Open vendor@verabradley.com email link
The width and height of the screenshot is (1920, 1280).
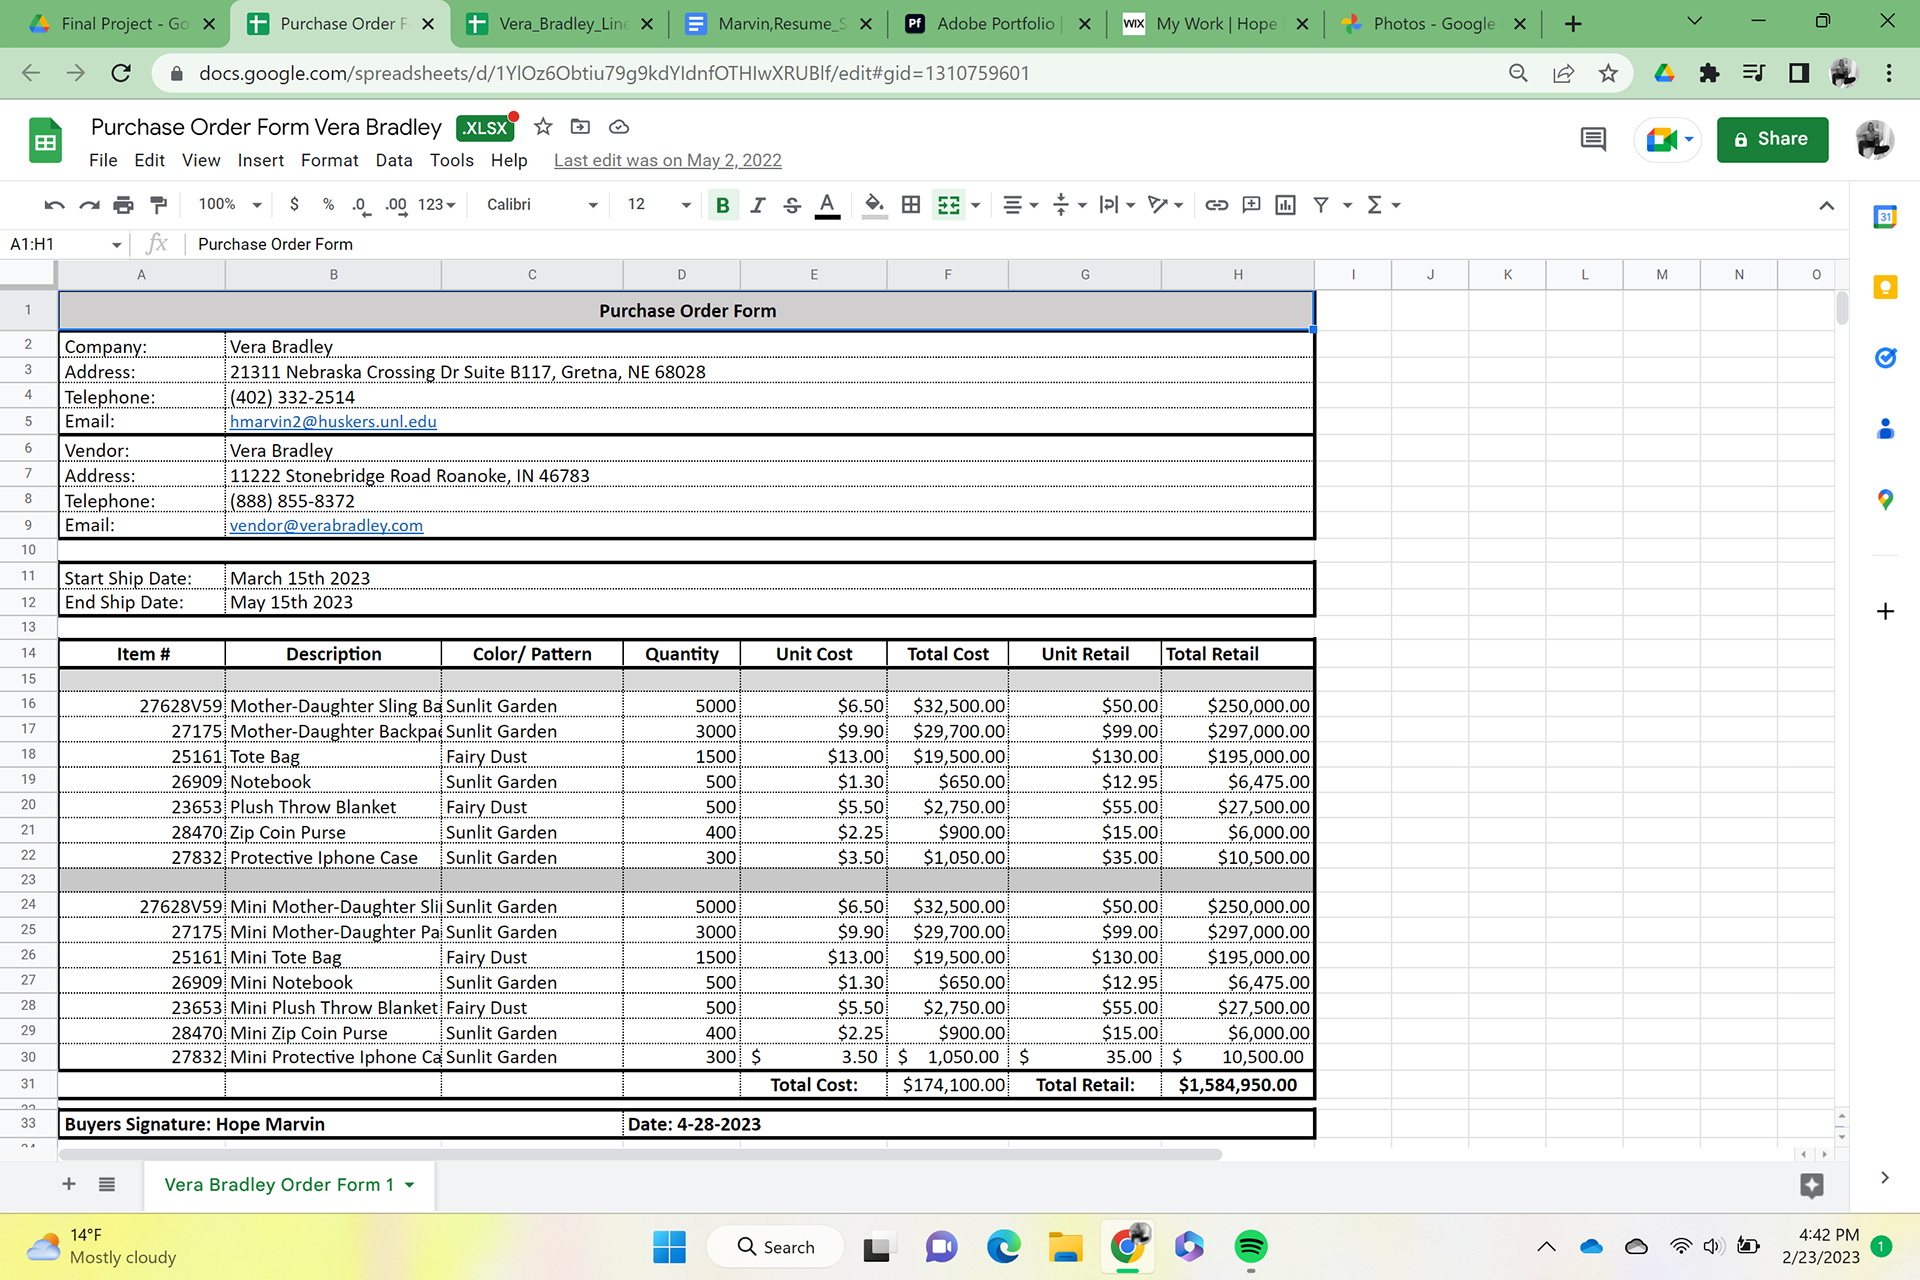(x=326, y=525)
